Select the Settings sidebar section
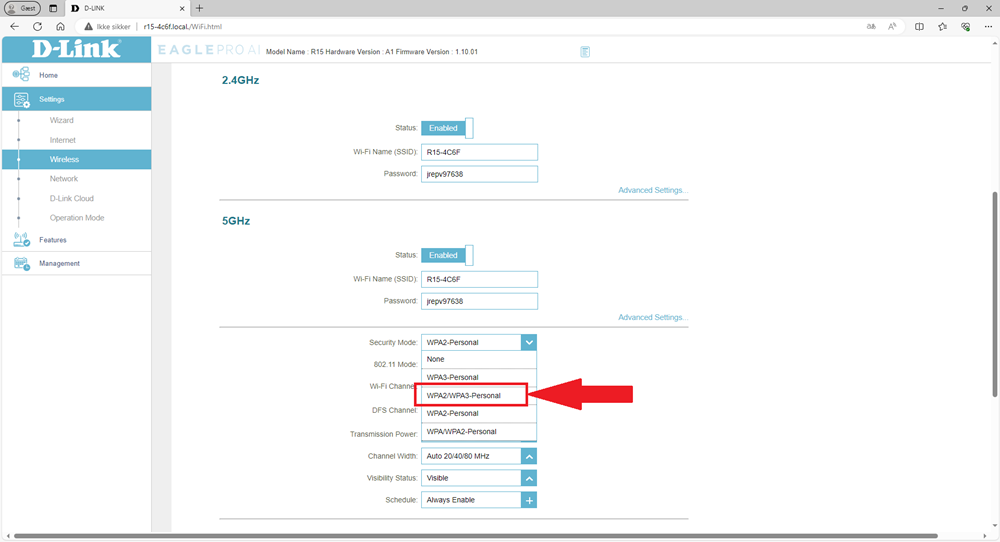 point(77,99)
